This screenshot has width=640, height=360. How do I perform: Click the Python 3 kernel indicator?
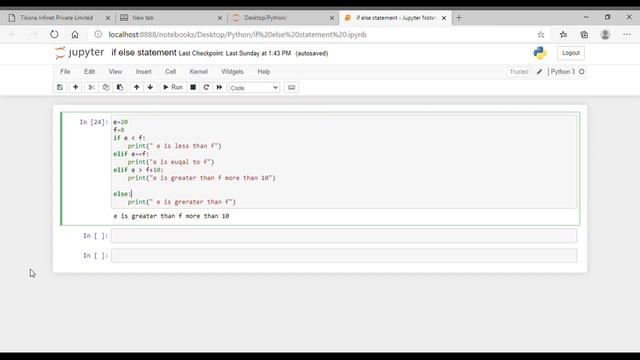[x=562, y=72]
